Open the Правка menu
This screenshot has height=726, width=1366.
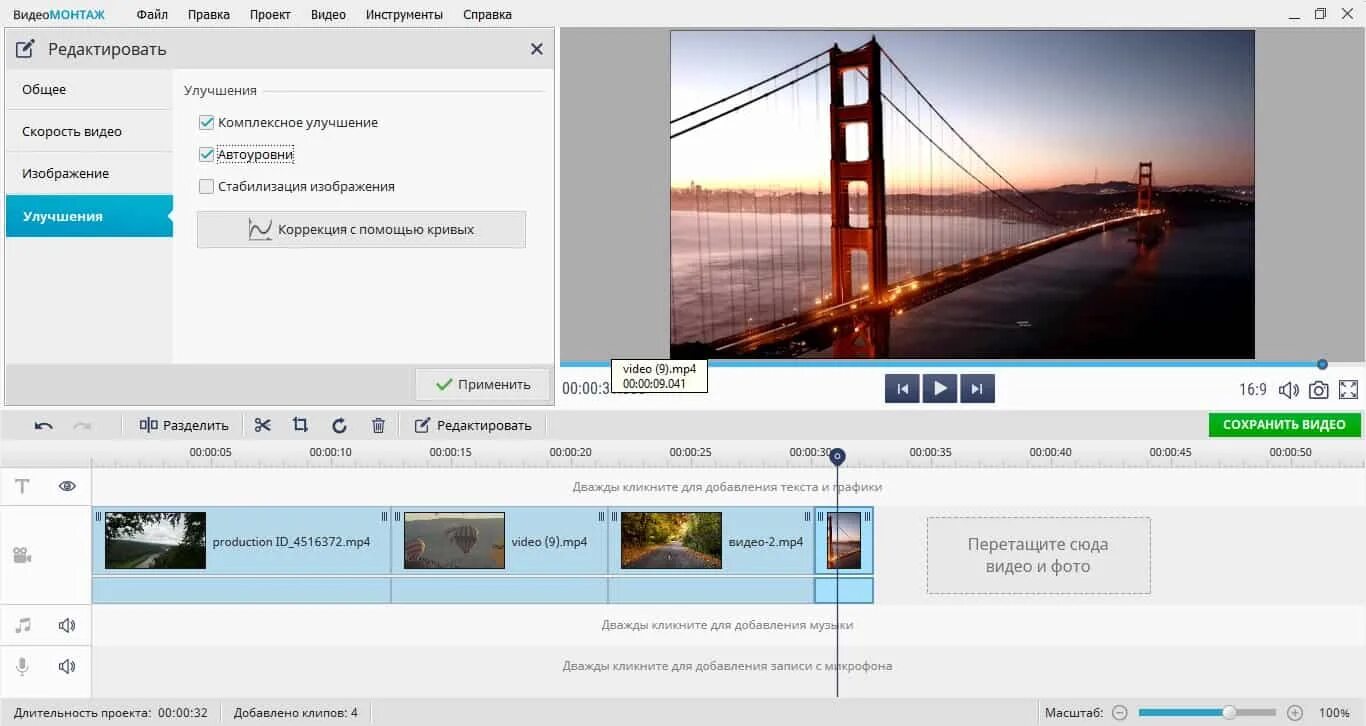pyautogui.click(x=208, y=14)
